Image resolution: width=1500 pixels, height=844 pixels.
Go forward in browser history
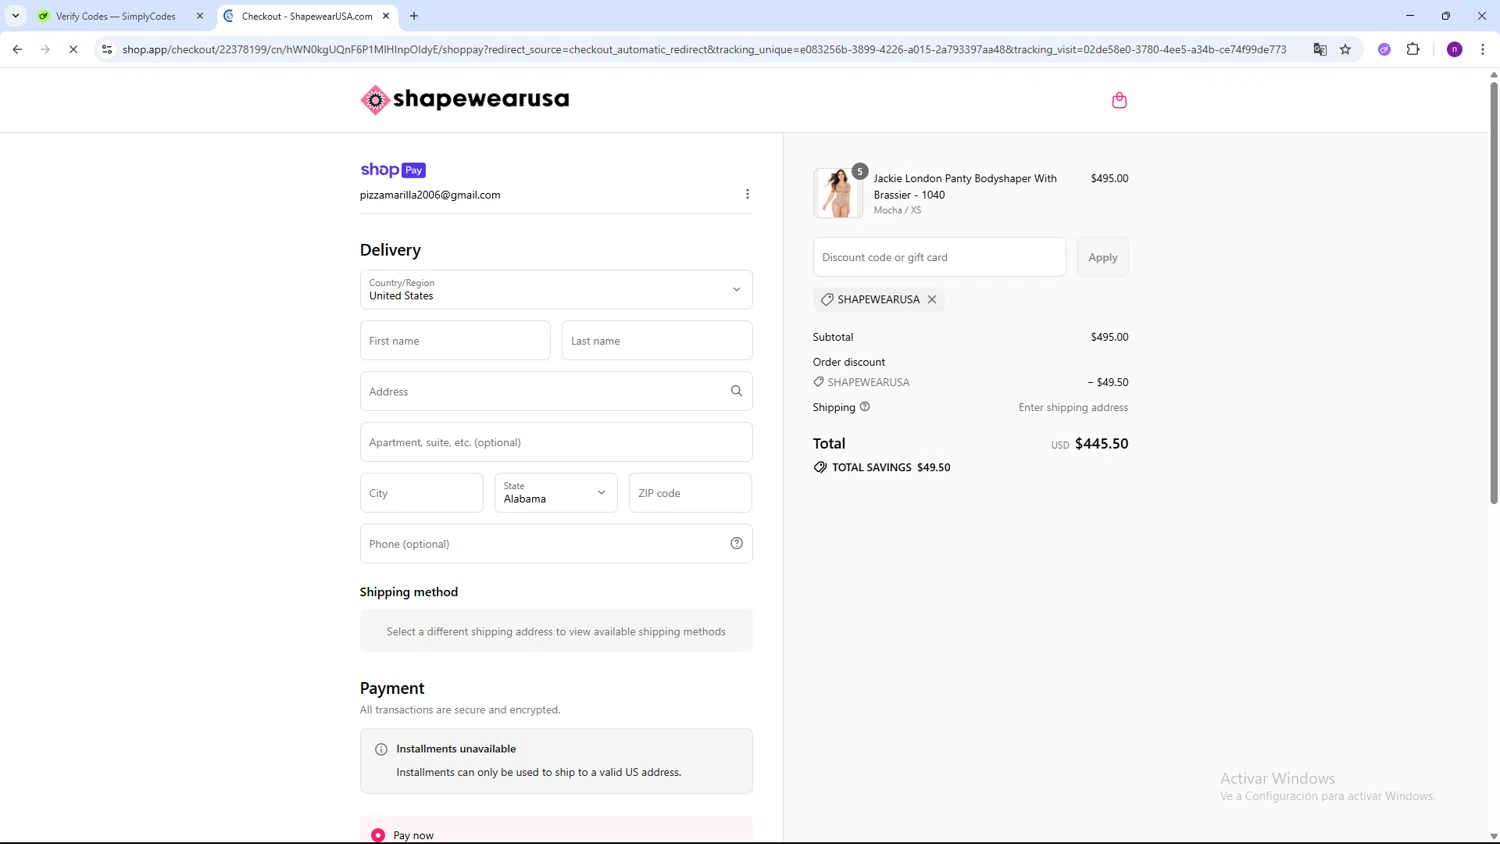[45, 49]
